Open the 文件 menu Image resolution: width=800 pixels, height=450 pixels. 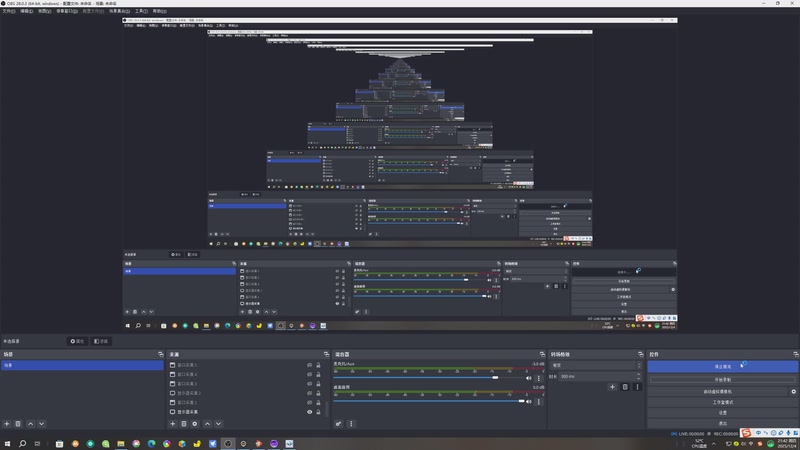tap(9, 11)
